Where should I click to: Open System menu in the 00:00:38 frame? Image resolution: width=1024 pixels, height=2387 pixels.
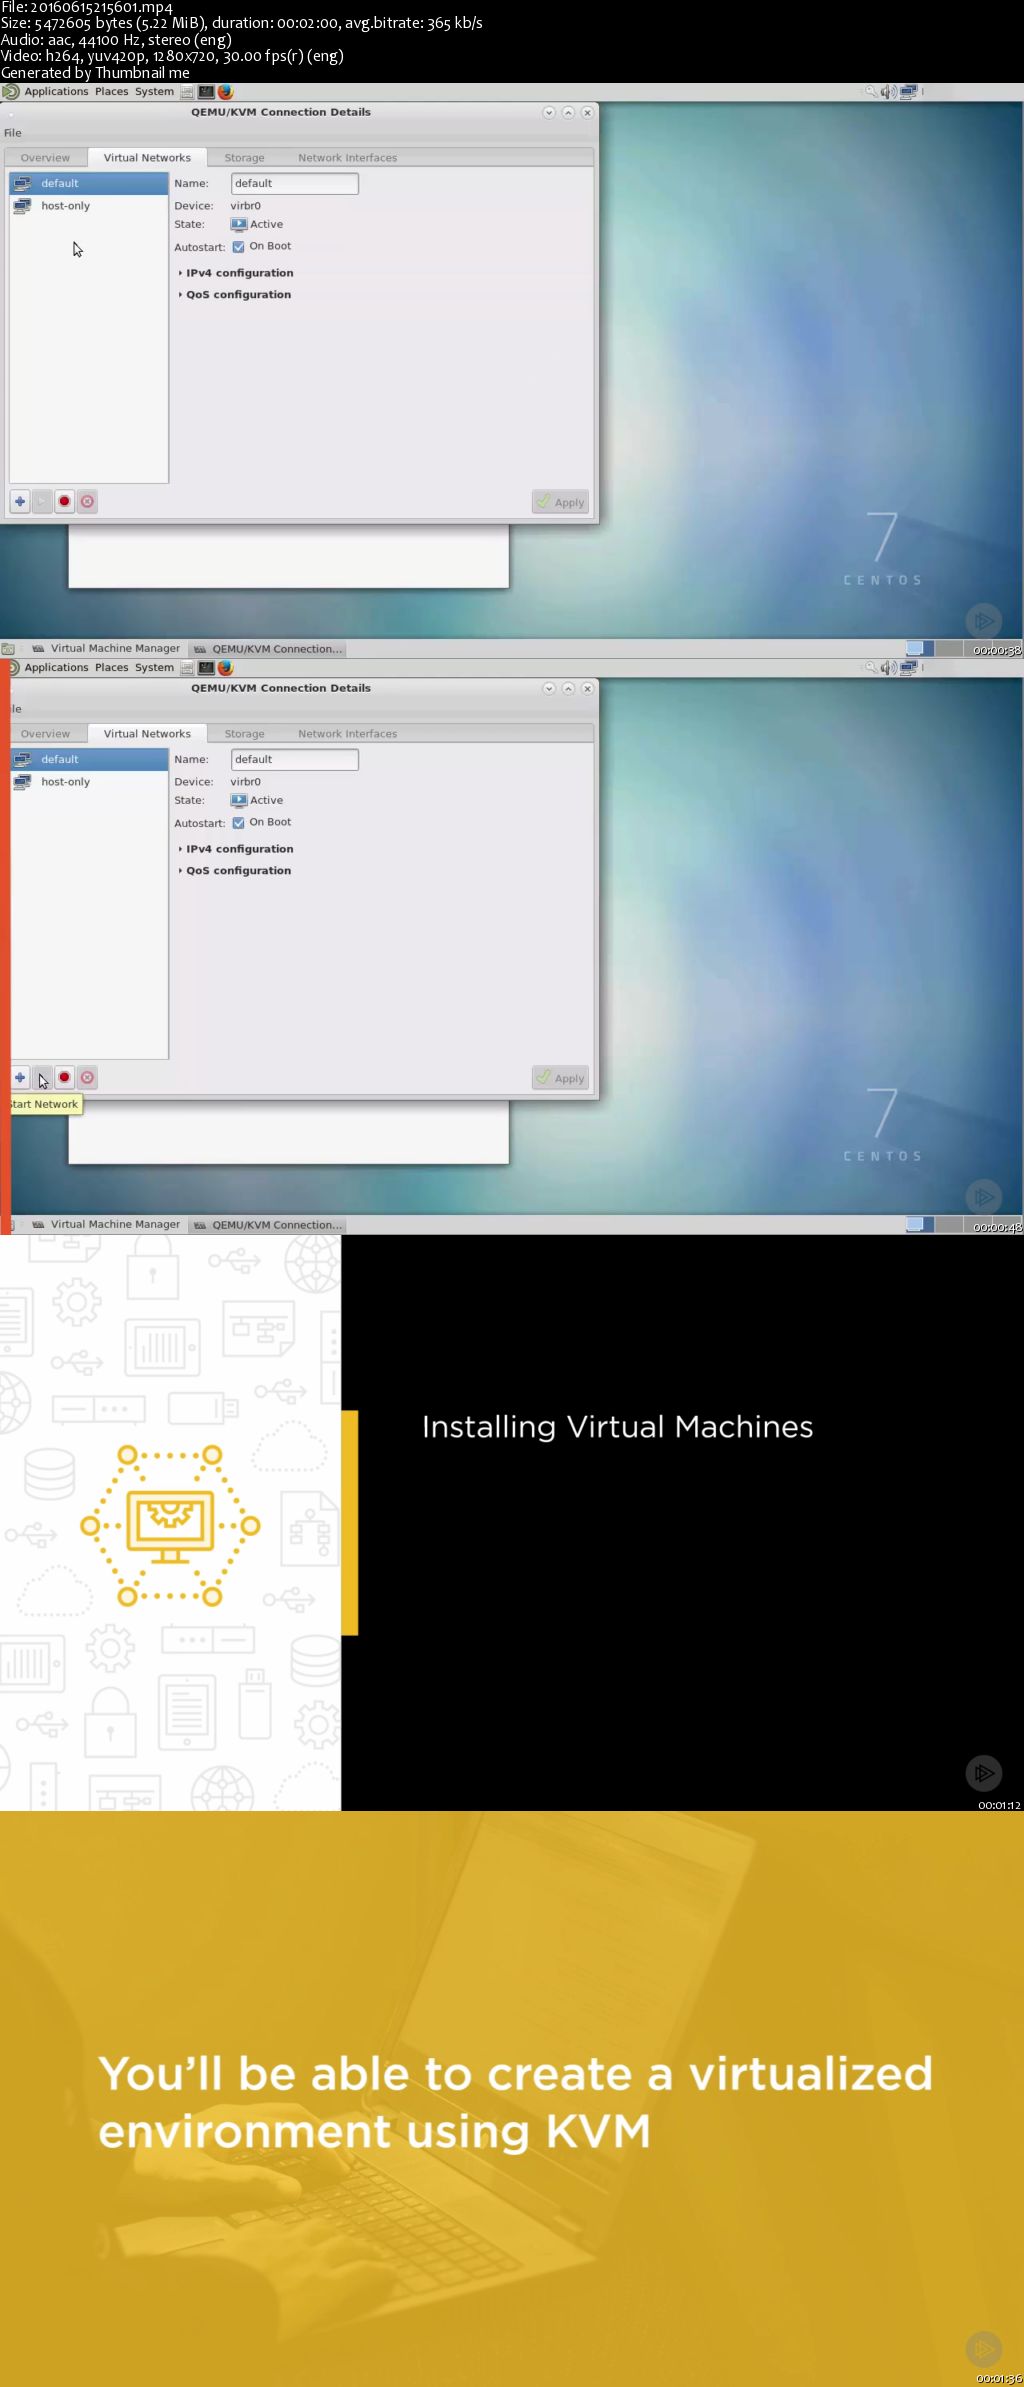(x=154, y=92)
